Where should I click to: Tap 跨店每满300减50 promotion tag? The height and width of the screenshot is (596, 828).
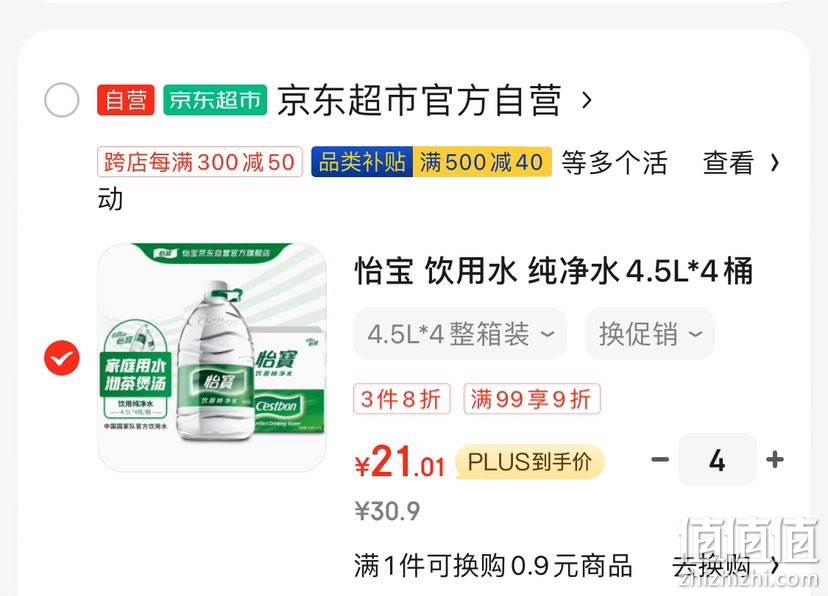point(200,162)
